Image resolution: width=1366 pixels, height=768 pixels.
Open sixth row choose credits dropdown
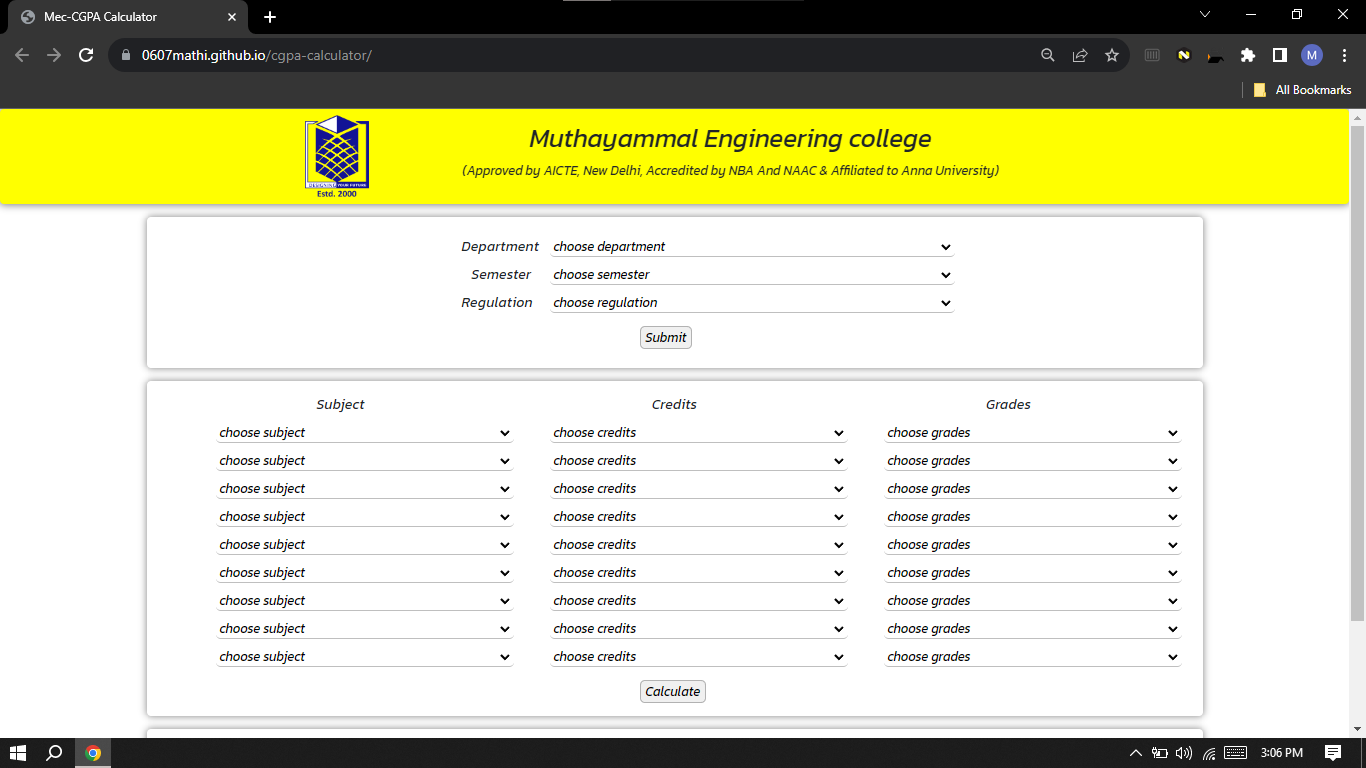[x=699, y=573]
